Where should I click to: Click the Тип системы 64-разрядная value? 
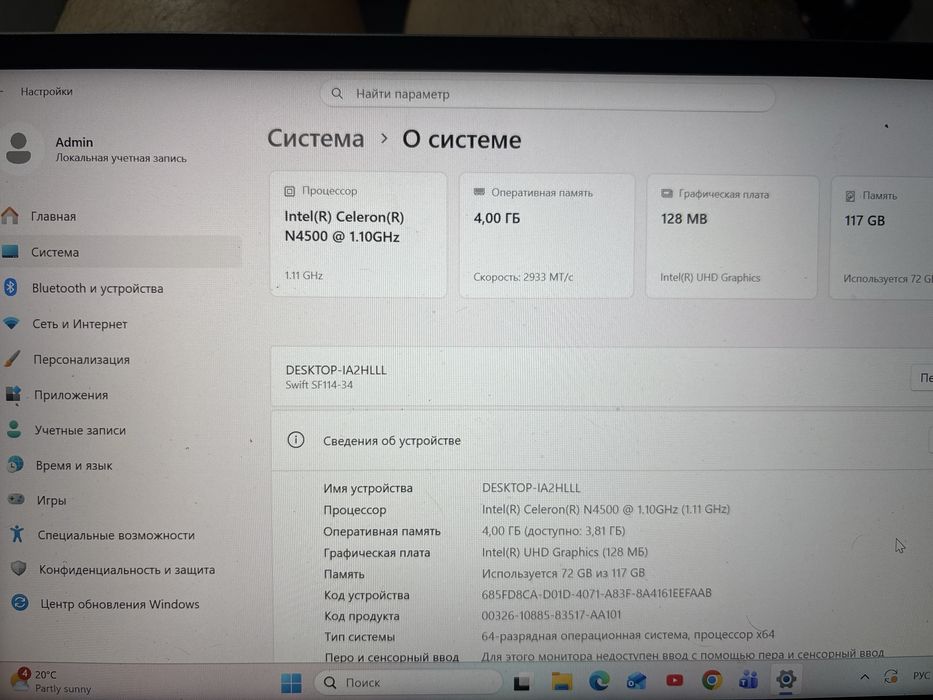click(628, 635)
